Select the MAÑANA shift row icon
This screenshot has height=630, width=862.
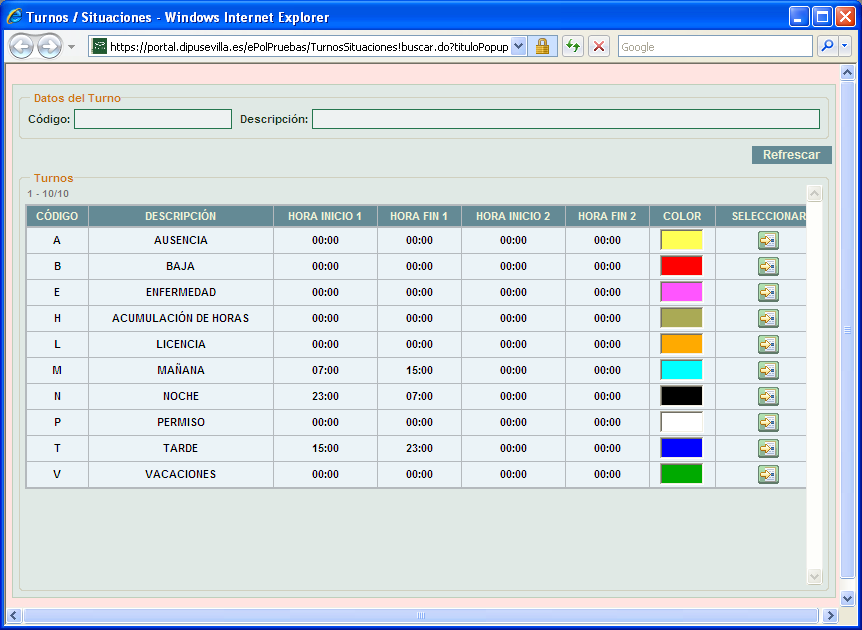(767, 370)
